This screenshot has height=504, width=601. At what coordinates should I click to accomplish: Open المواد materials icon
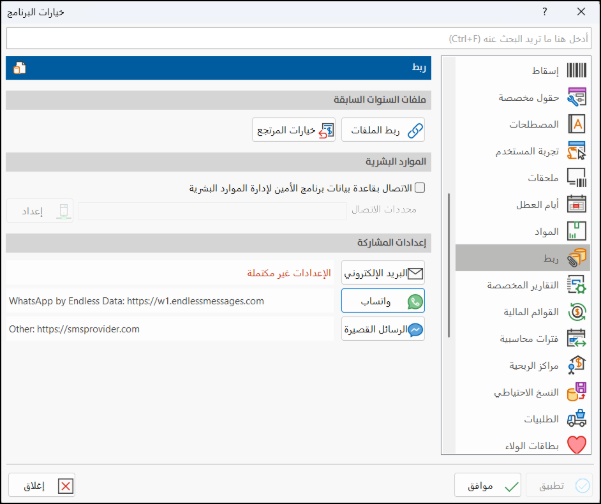coord(576,231)
